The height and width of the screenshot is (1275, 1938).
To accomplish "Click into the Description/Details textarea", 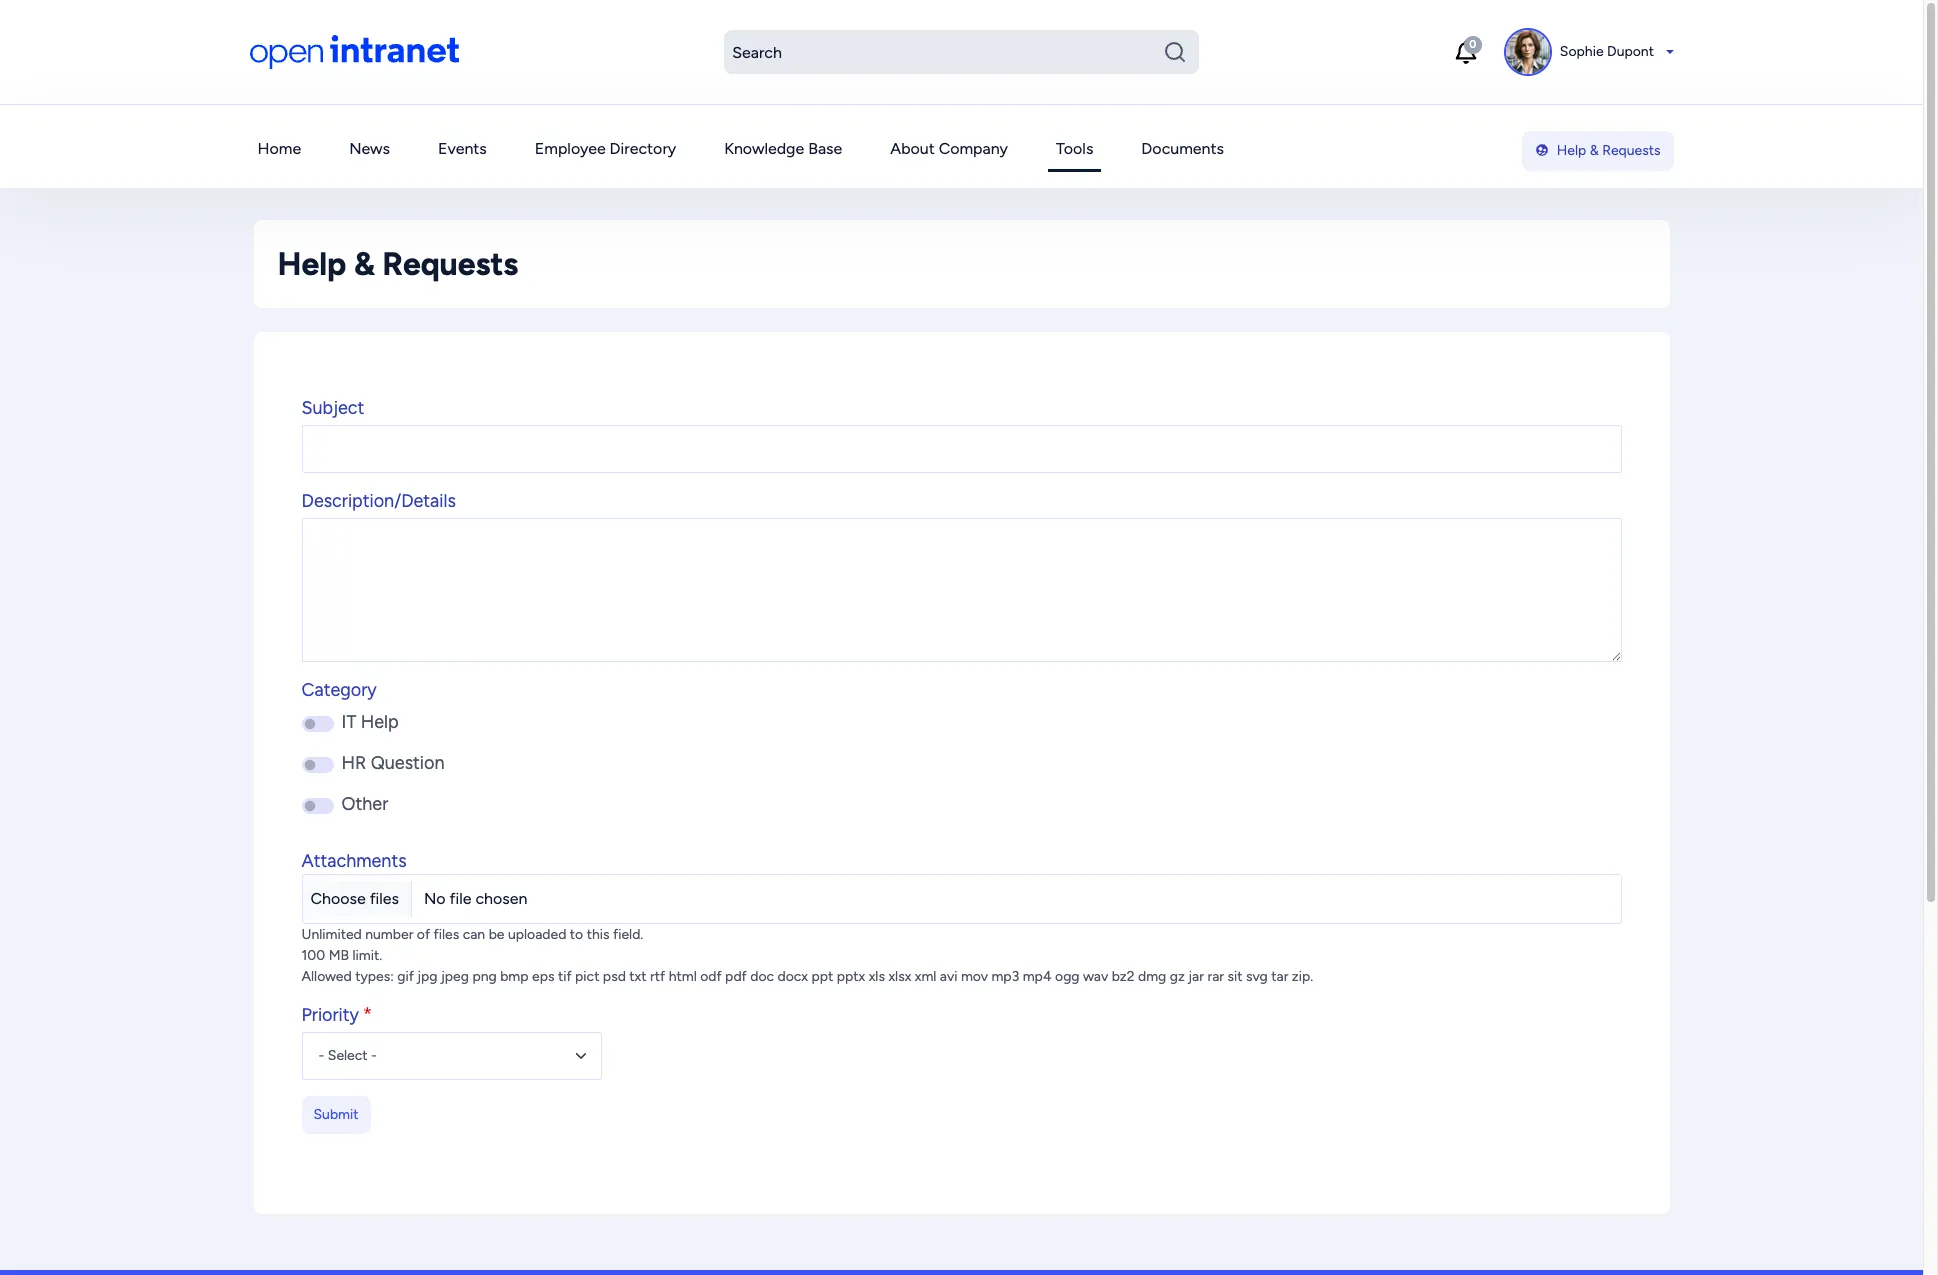I will [x=961, y=590].
